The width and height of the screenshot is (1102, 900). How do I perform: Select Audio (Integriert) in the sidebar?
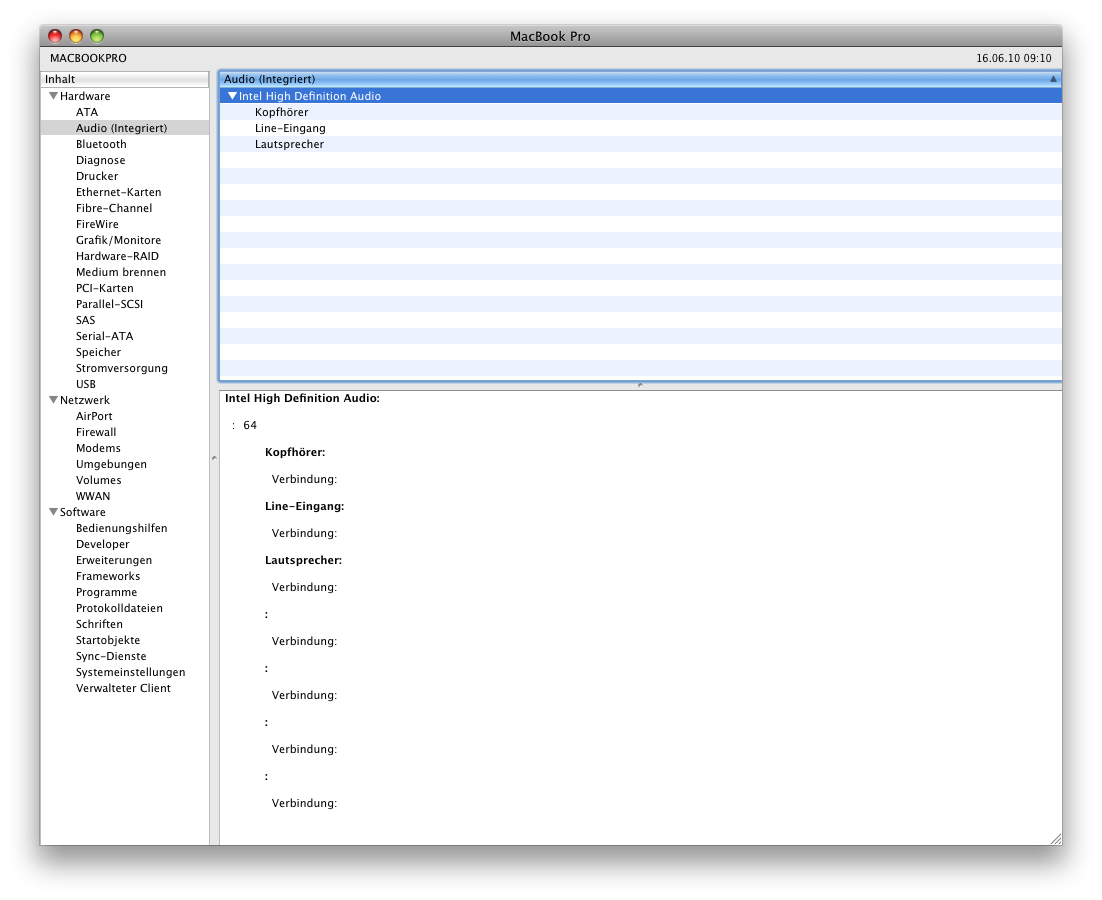tap(122, 128)
